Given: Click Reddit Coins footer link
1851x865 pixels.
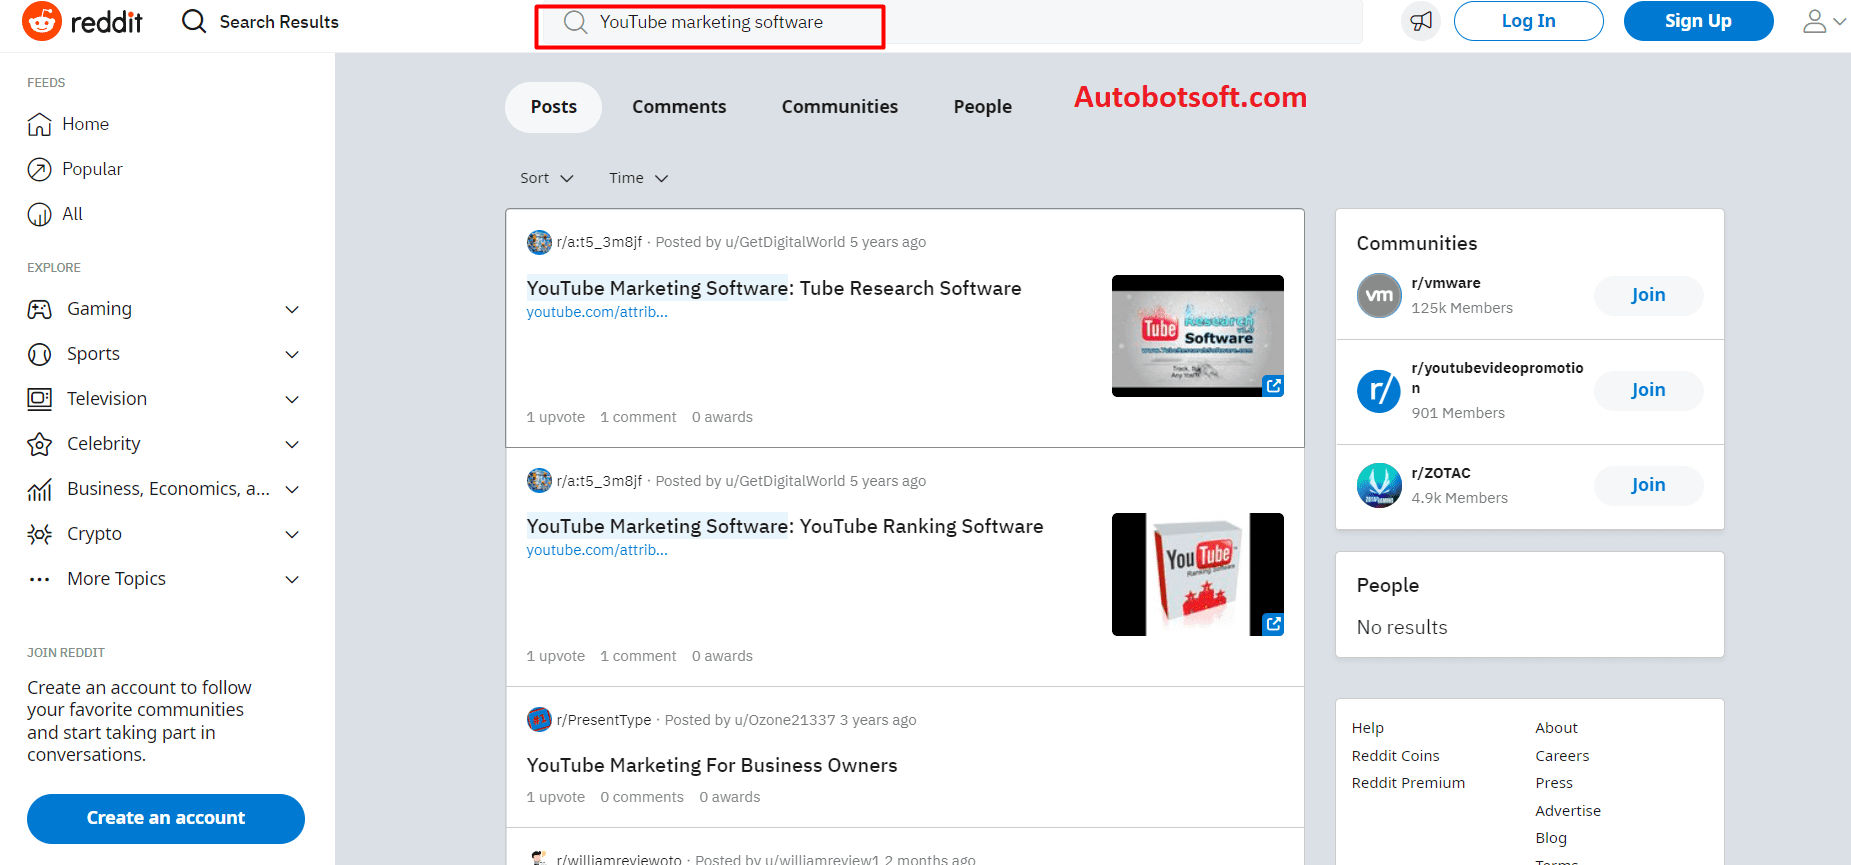Looking at the screenshot, I should (x=1396, y=756).
